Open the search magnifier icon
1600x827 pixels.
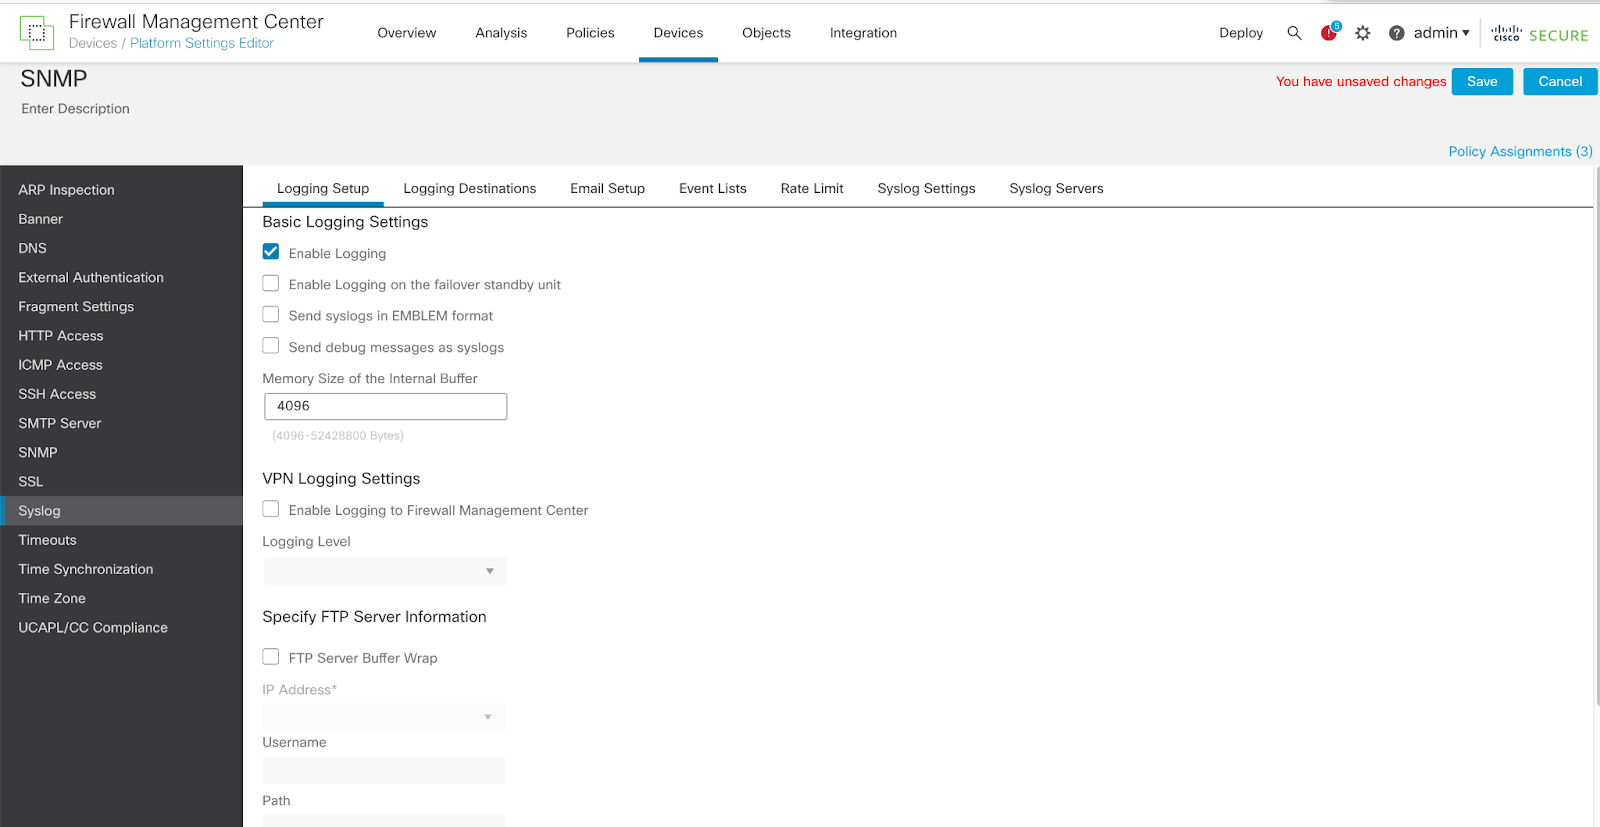point(1294,33)
